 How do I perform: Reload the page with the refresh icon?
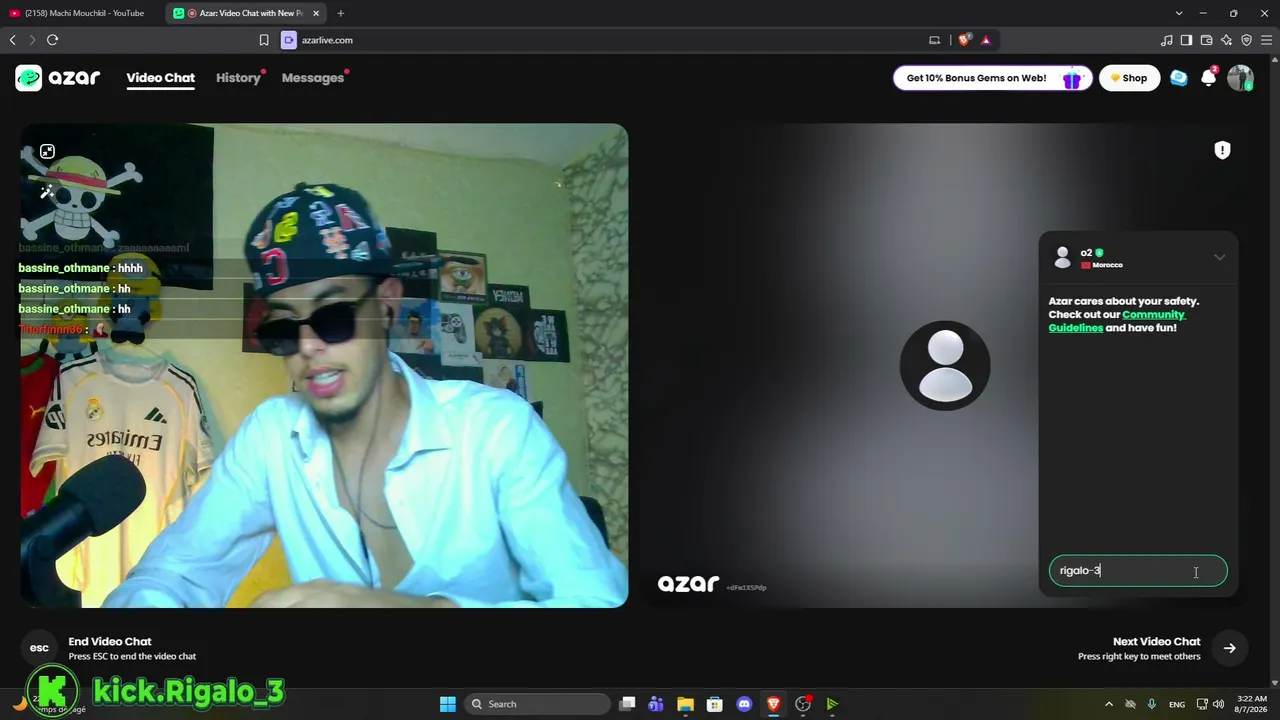(x=52, y=40)
